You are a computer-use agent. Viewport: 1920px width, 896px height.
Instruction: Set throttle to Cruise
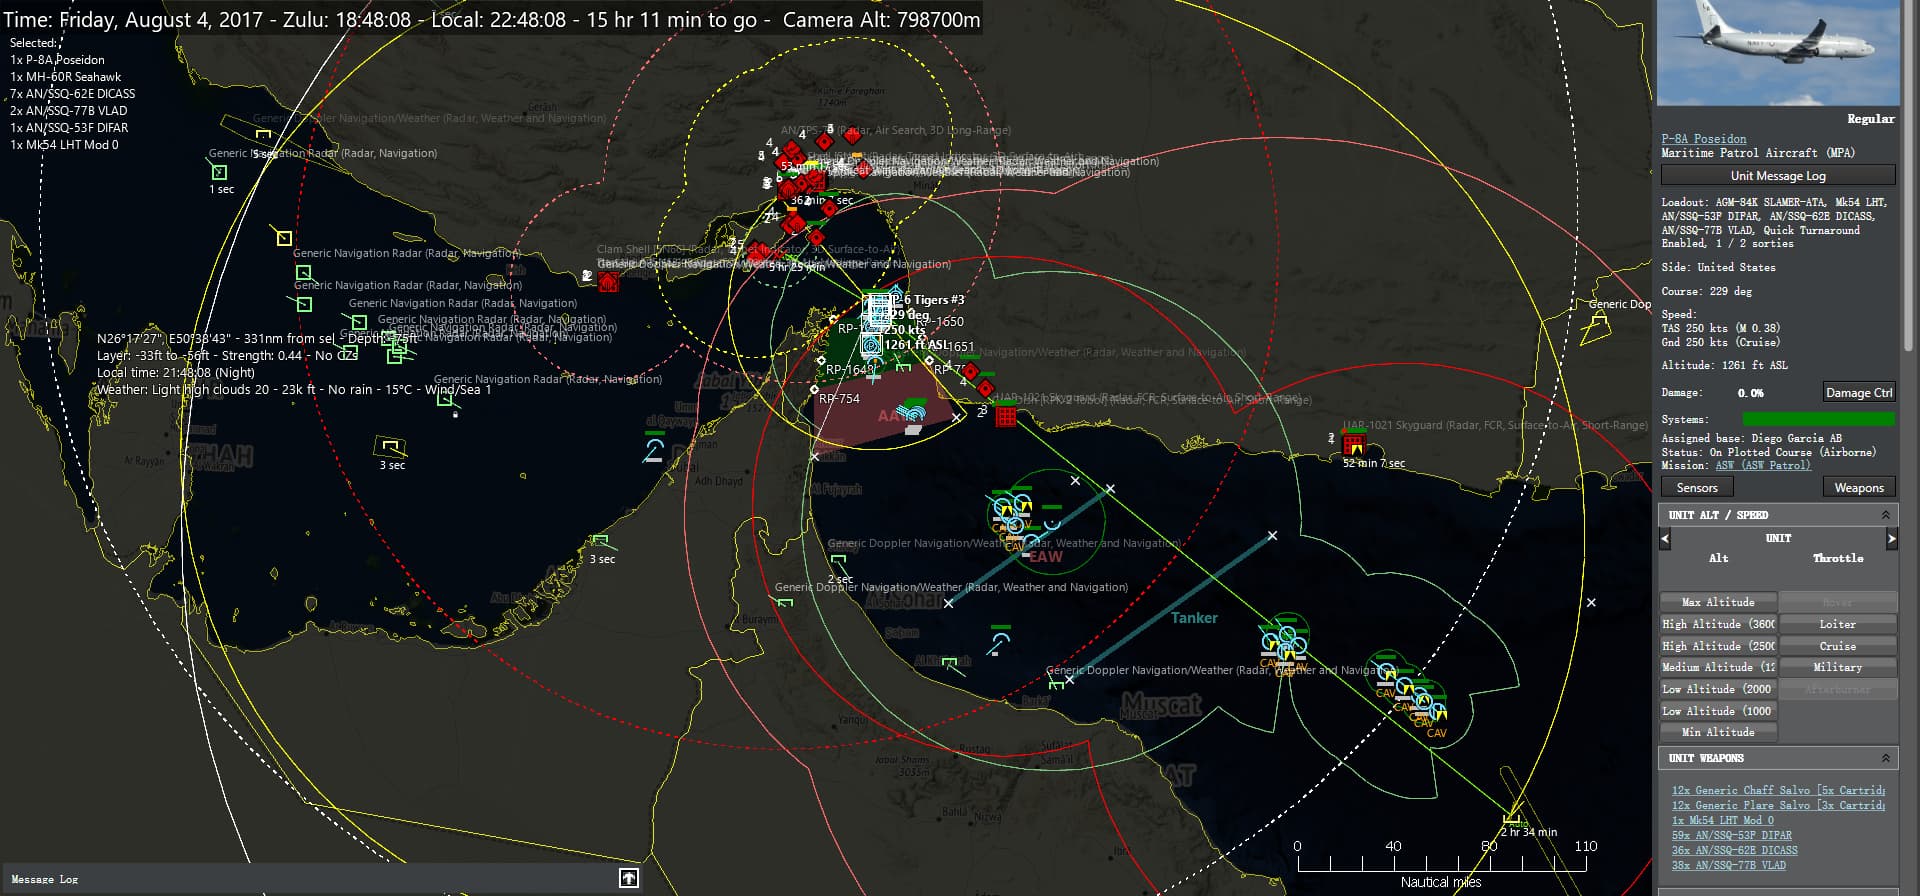pyautogui.click(x=1838, y=646)
